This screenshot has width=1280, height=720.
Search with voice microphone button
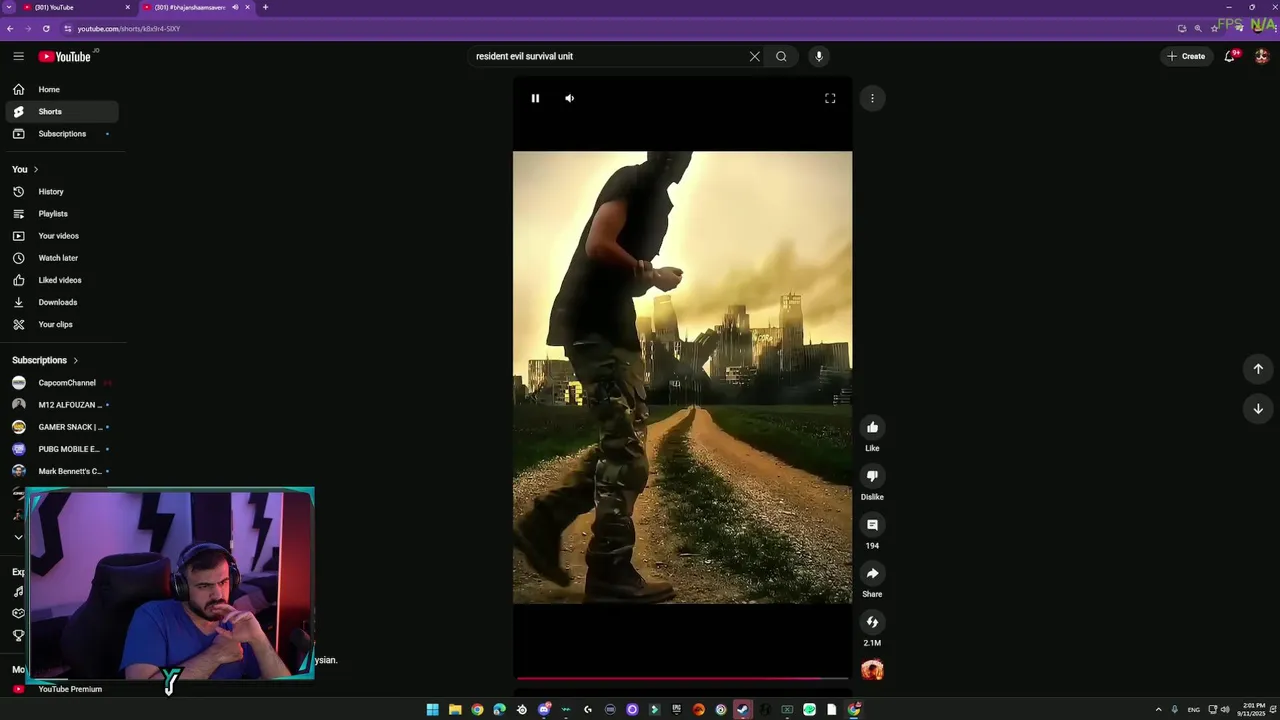tap(819, 56)
